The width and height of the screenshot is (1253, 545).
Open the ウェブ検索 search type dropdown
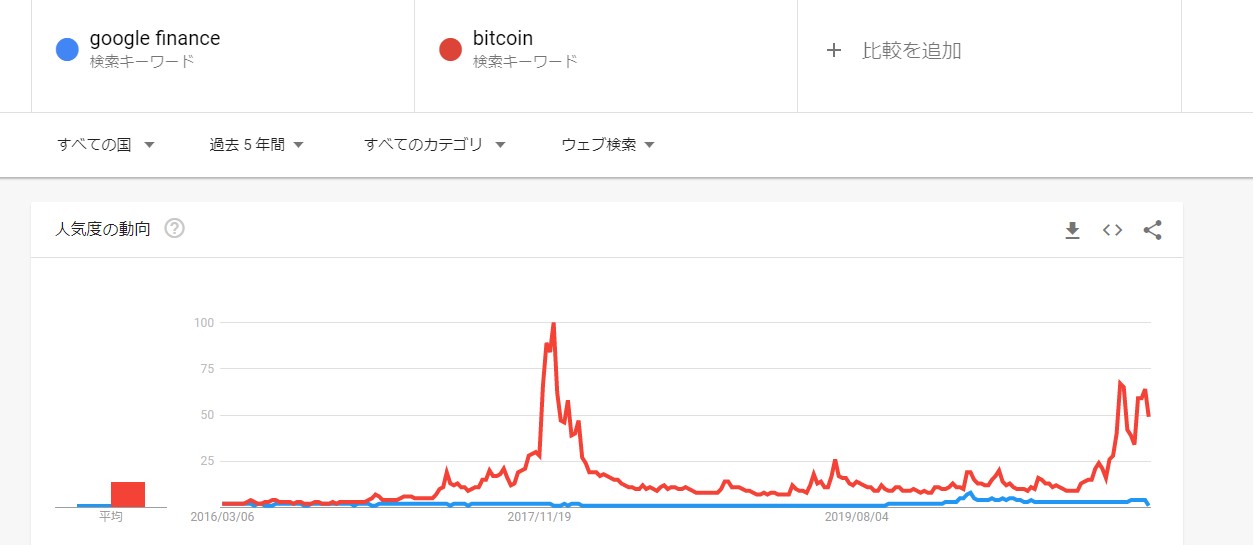(608, 145)
